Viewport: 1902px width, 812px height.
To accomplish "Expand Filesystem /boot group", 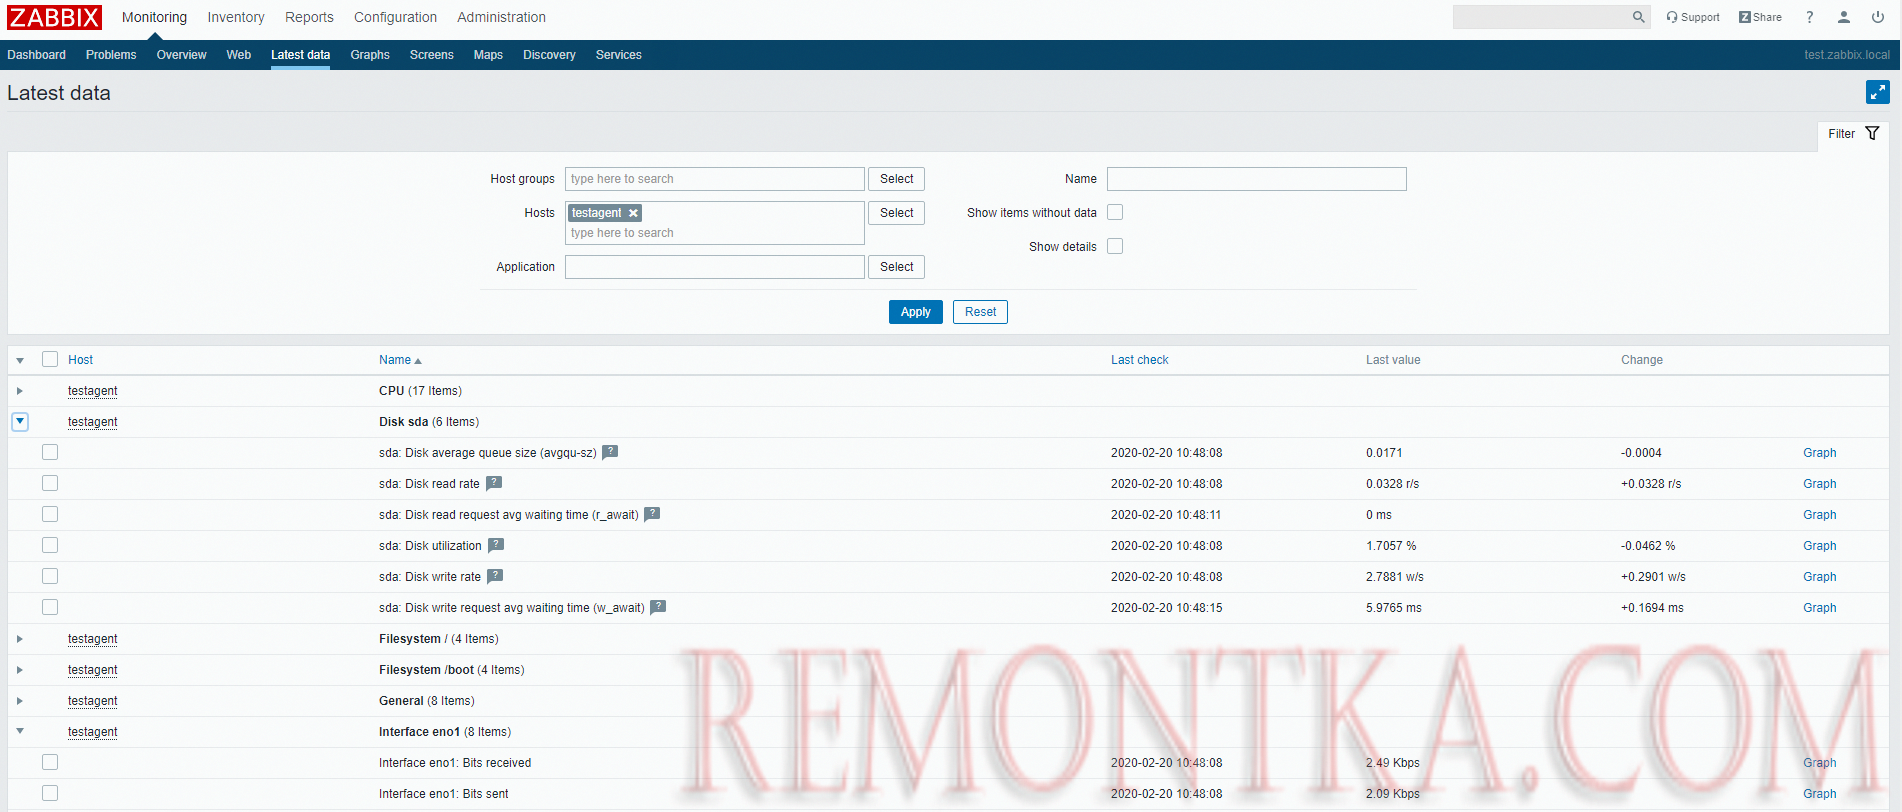I will 20,670.
